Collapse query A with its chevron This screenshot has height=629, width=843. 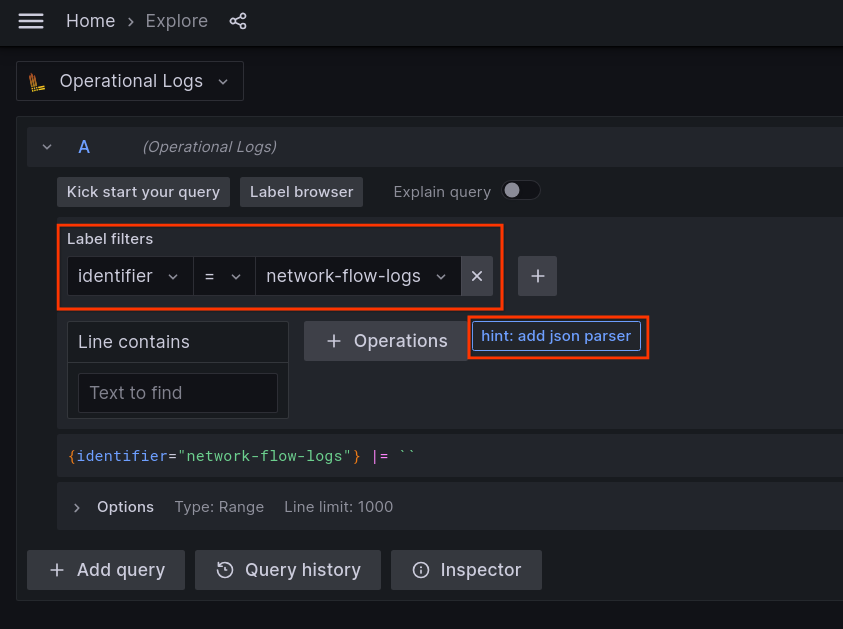tap(46, 146)
